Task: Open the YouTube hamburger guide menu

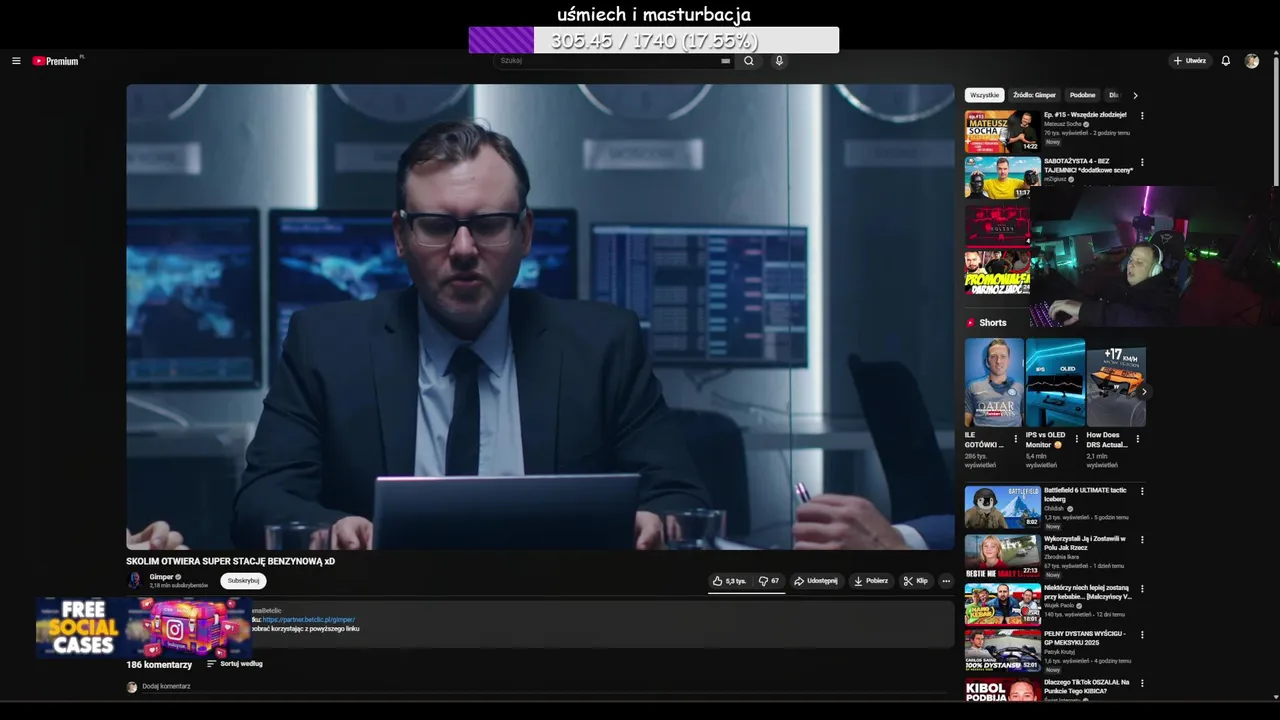Action: (x=16, y=61)
